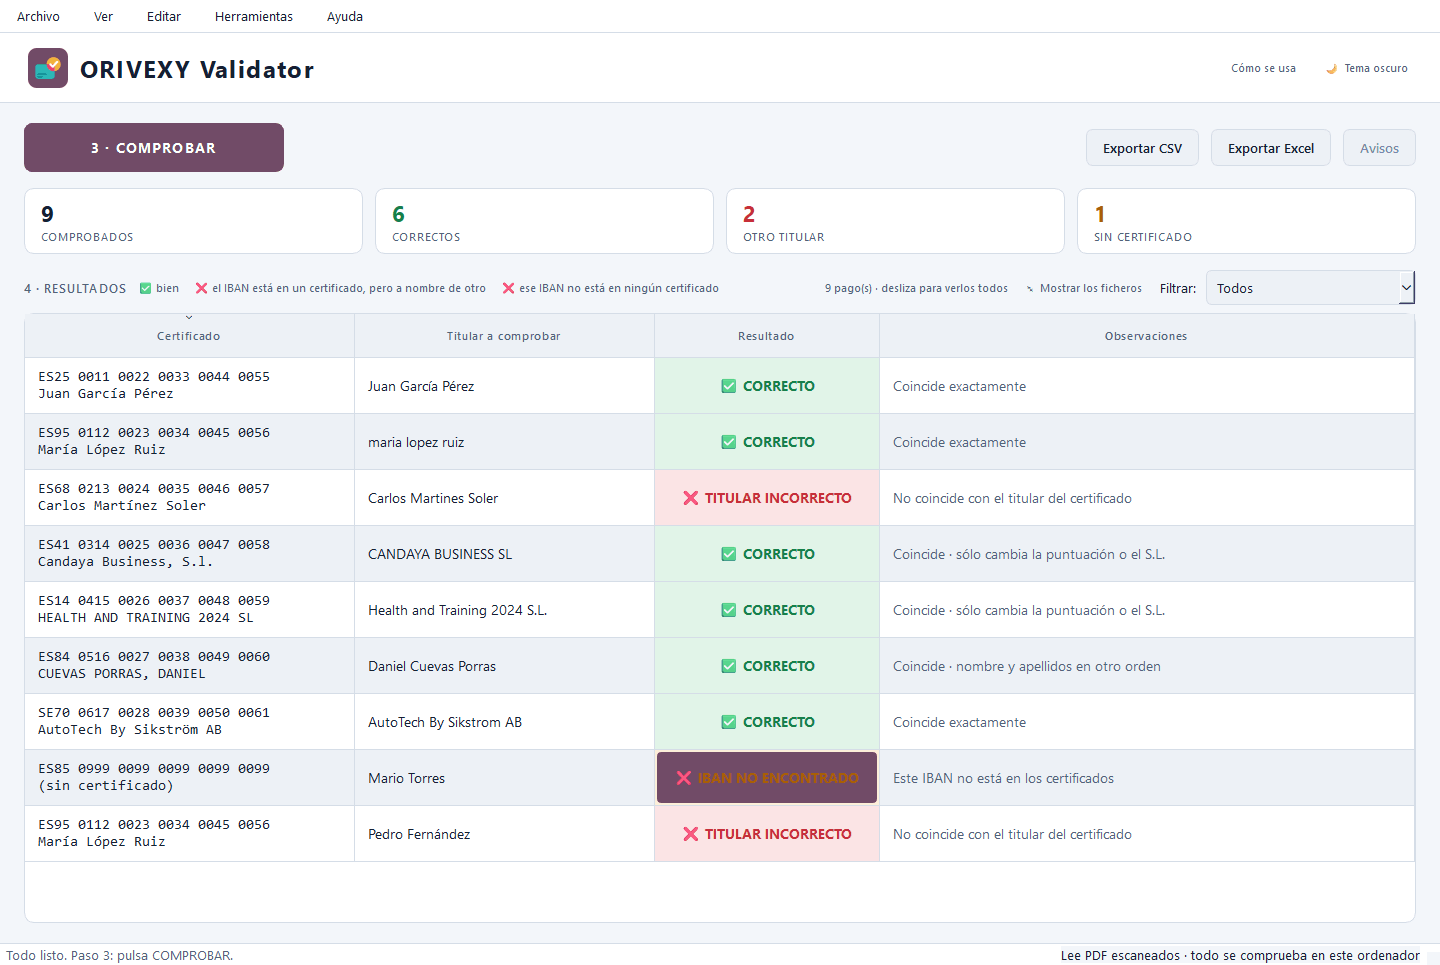The width and height of the screenshot is (1440, 965).
Task: Toggle Tema oscuro theme
Action: pos(1366,69)
